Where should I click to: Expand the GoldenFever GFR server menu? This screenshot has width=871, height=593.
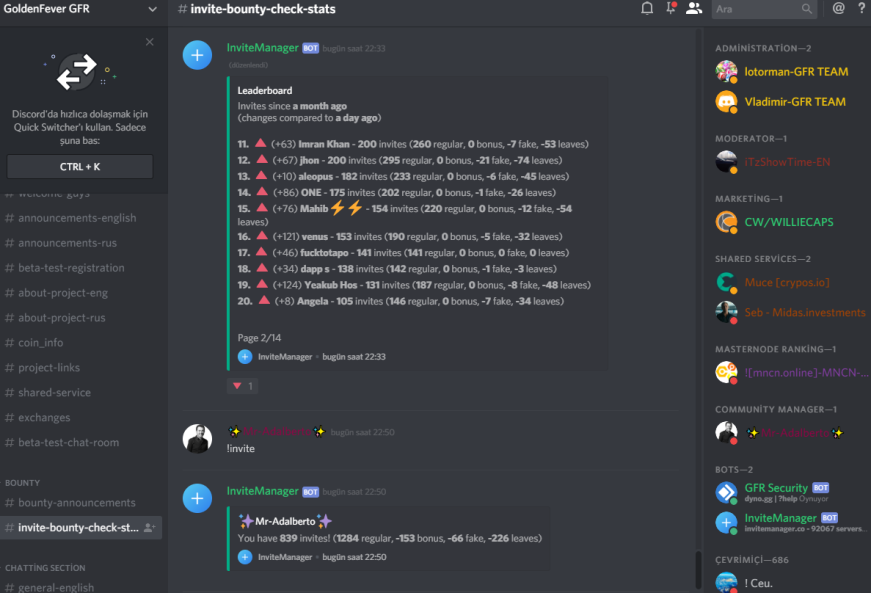coord(152,9)
